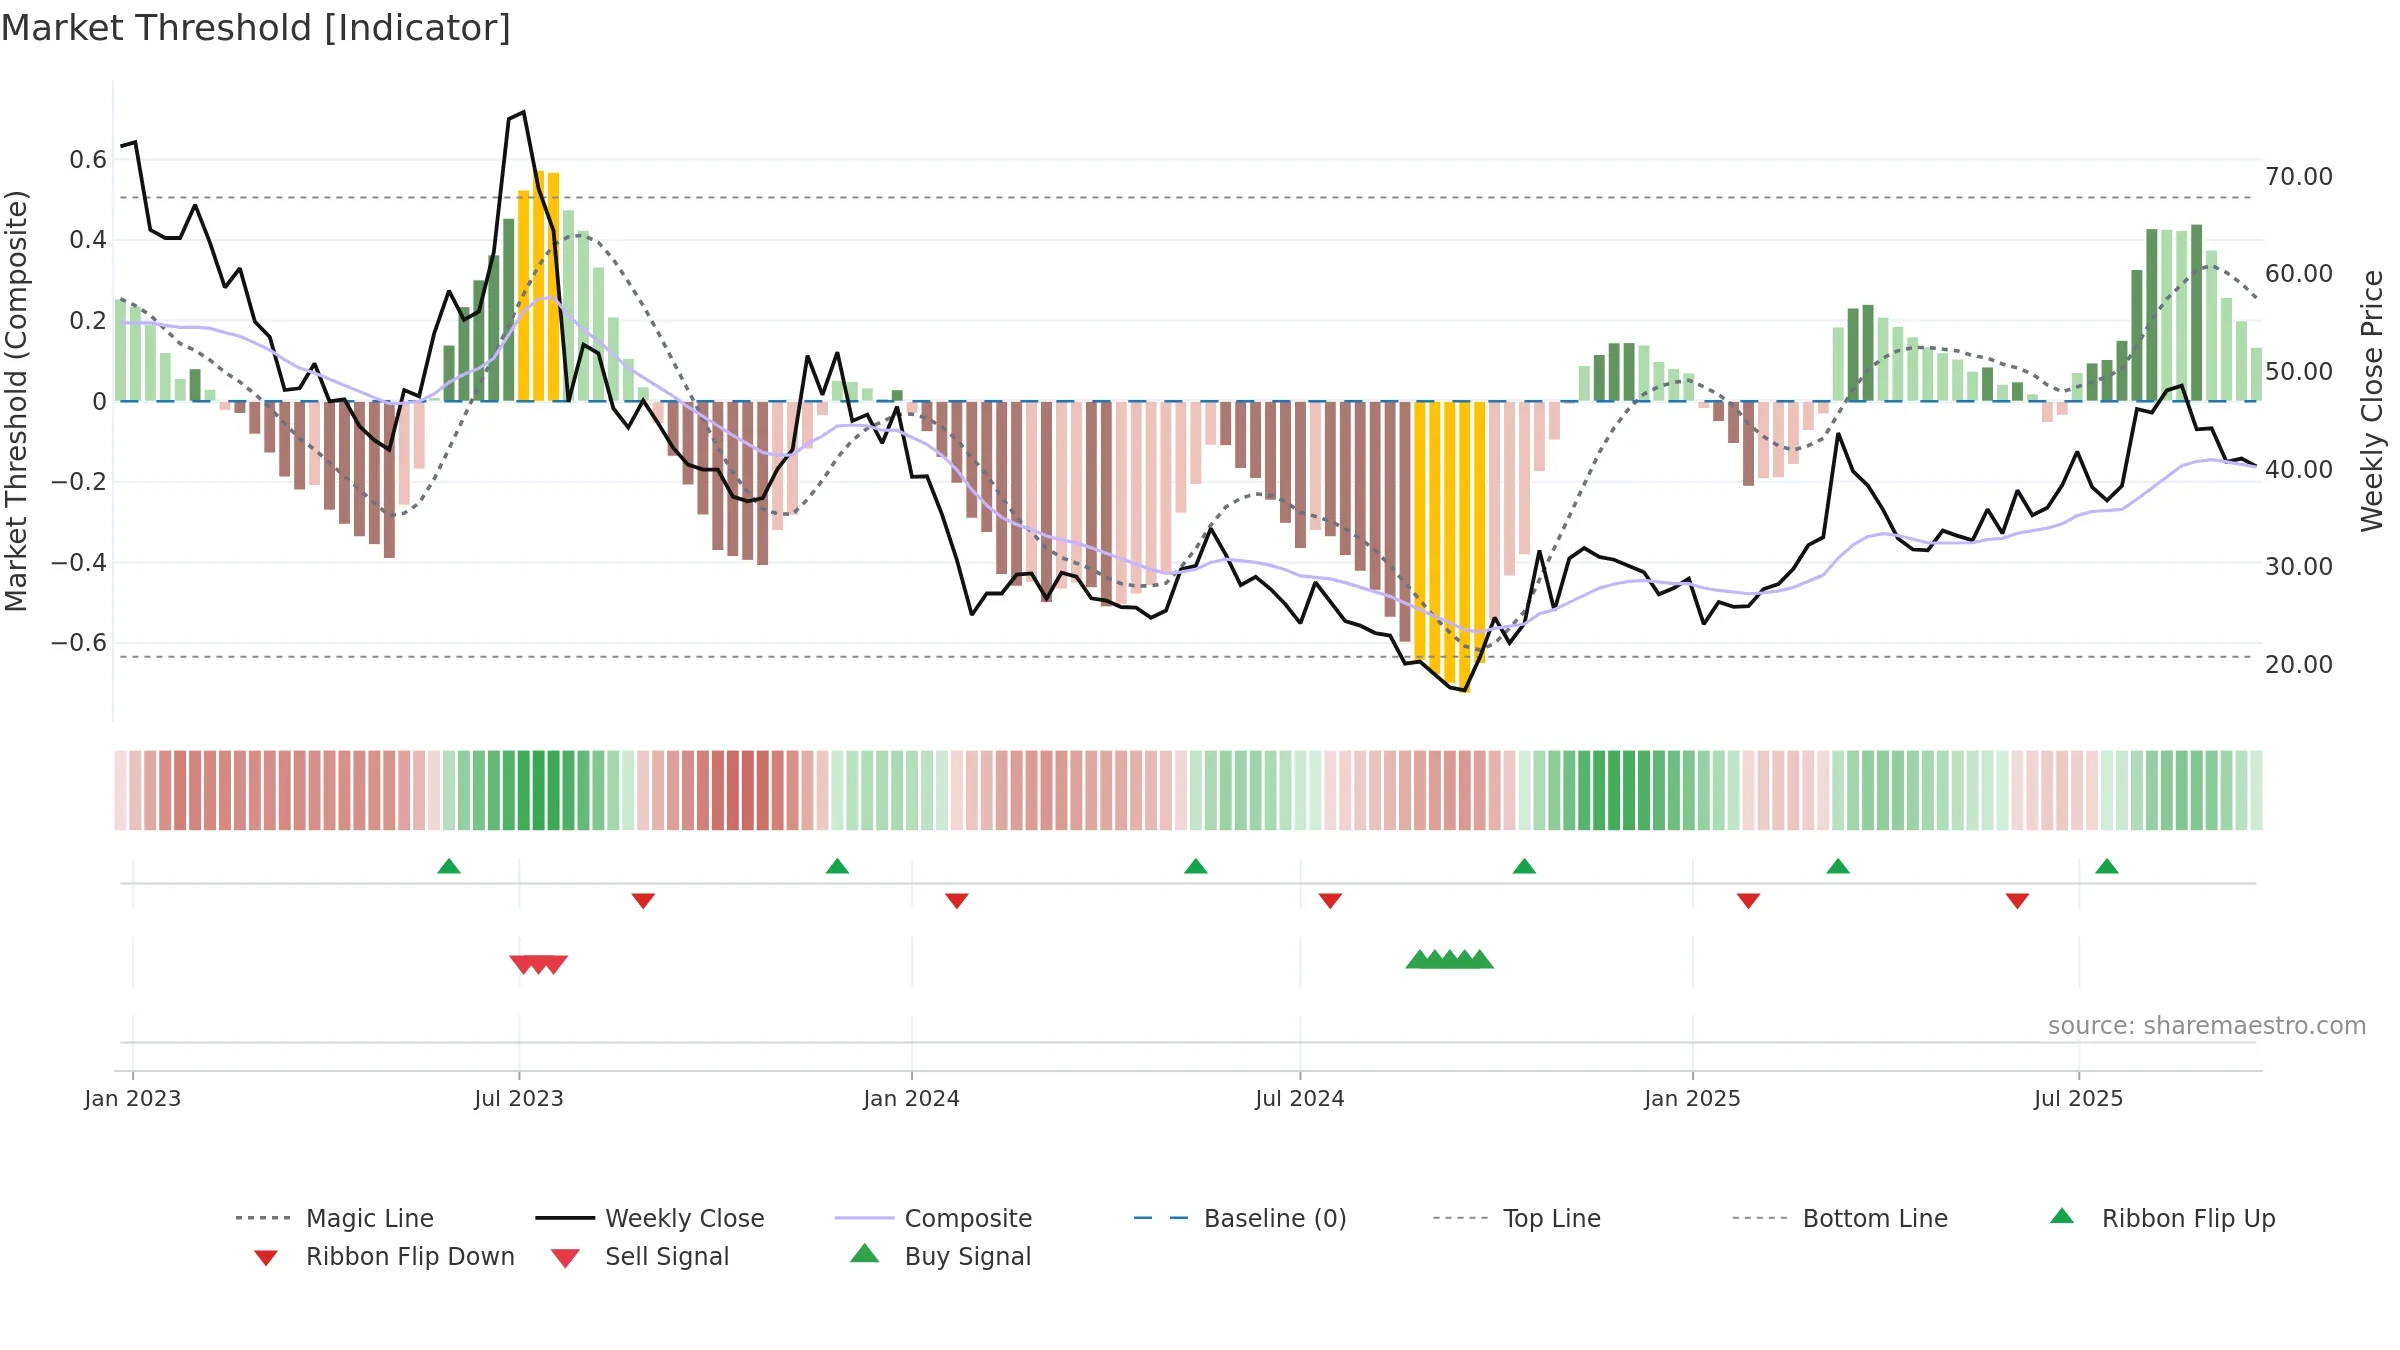Click the Jul 2024 axis label
The image size is (2400, 1350).
1300,1099
